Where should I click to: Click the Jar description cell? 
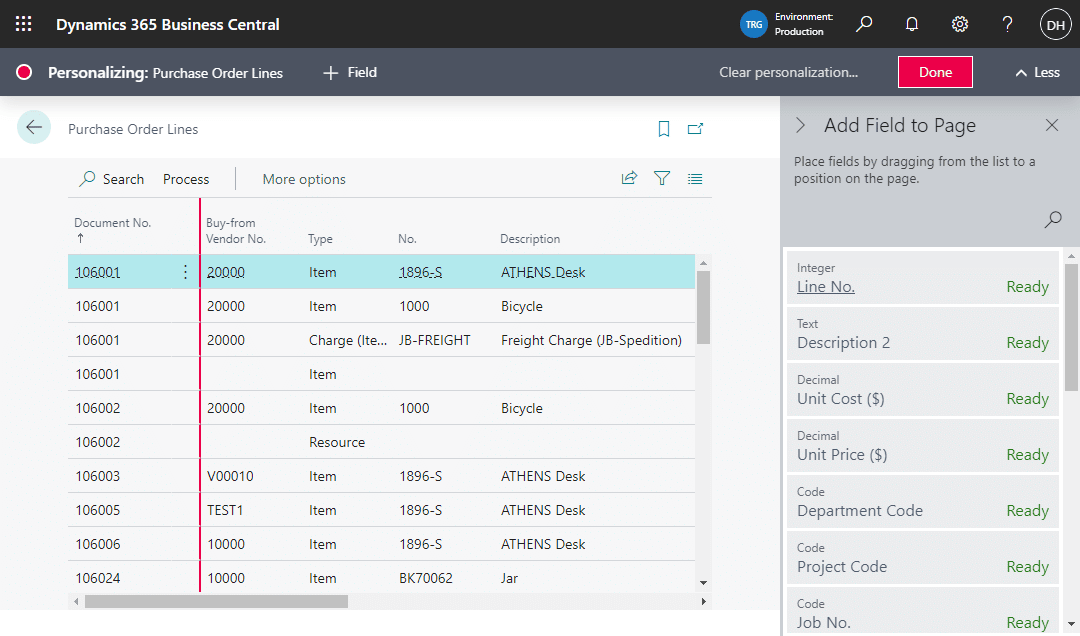[x=509, y=578]
